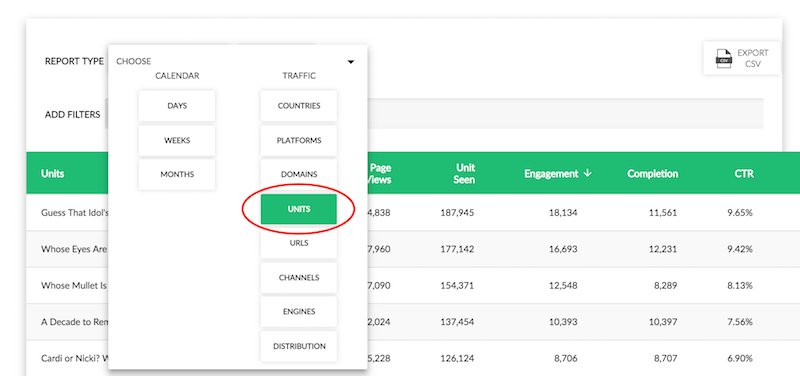Click the Add Filters input field
The width and height of the screenshot is (800, 376).
[x=565, y=114]
